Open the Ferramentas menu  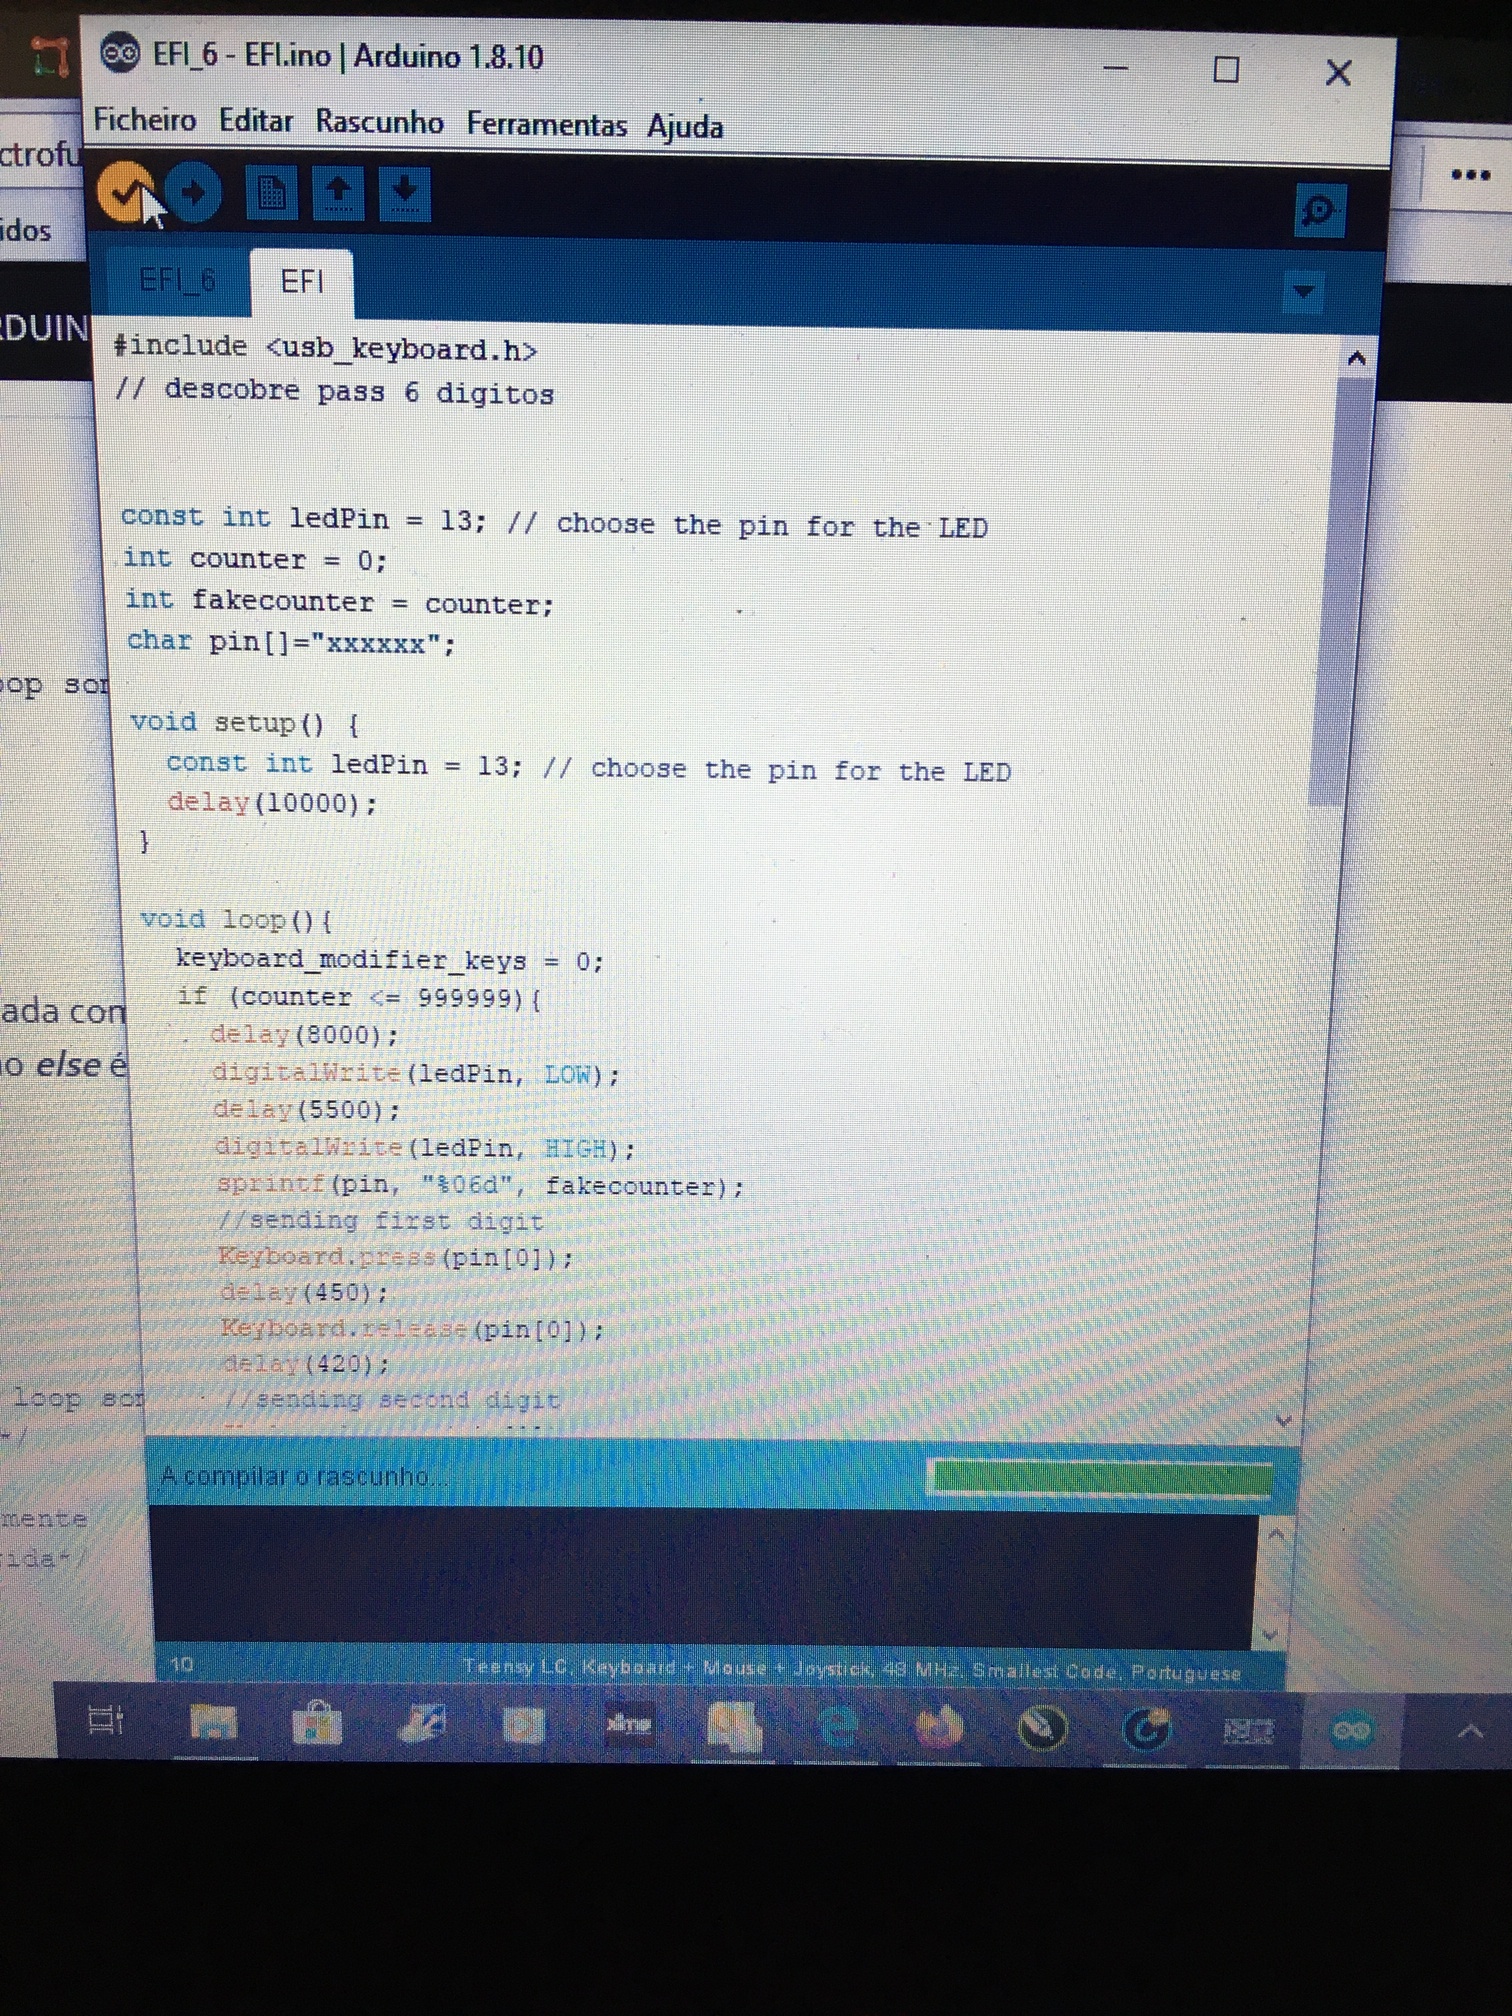click(x=546, y=125)
